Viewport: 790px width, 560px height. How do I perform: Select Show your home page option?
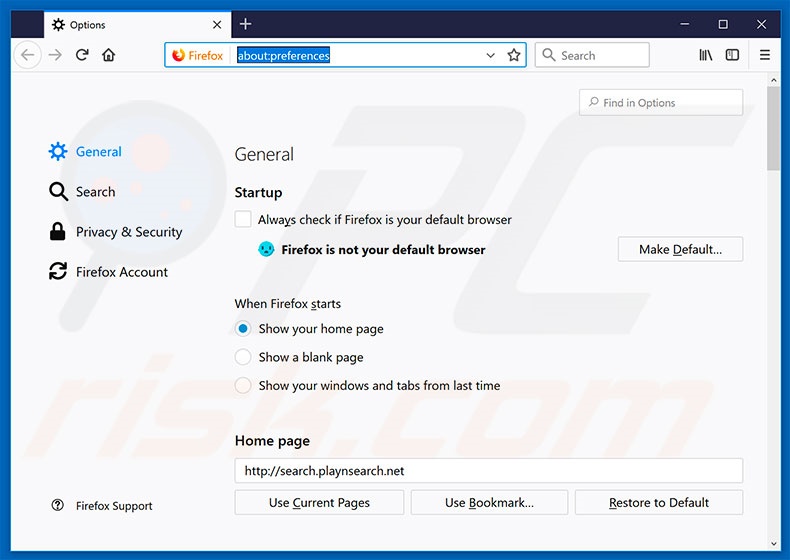tap(243, 329)
